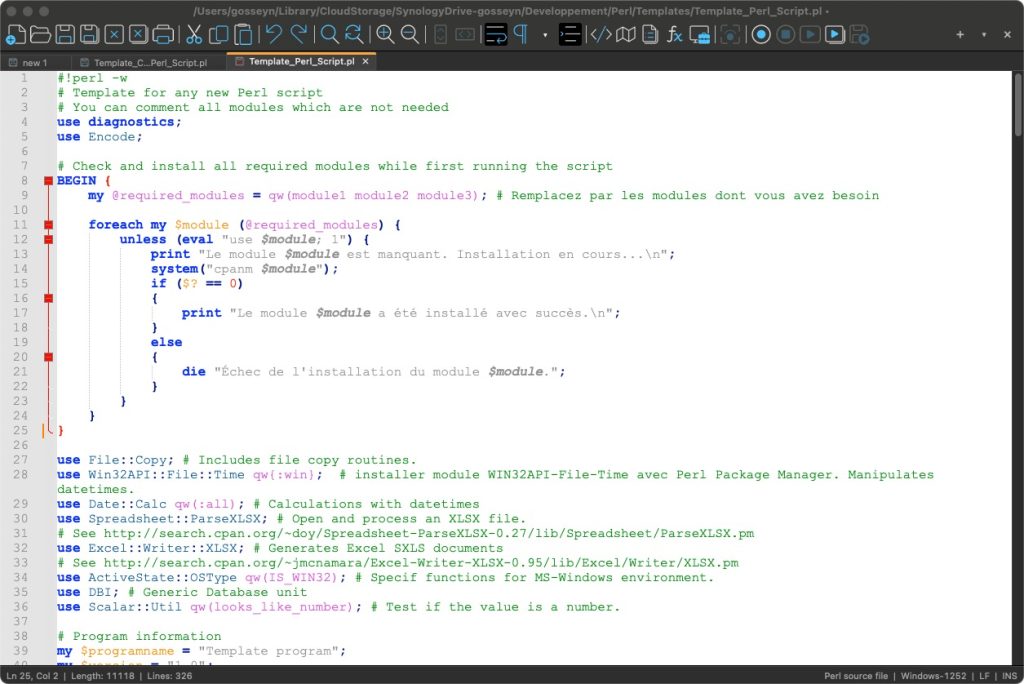Synchronize vertical scrolling icon

441,35
